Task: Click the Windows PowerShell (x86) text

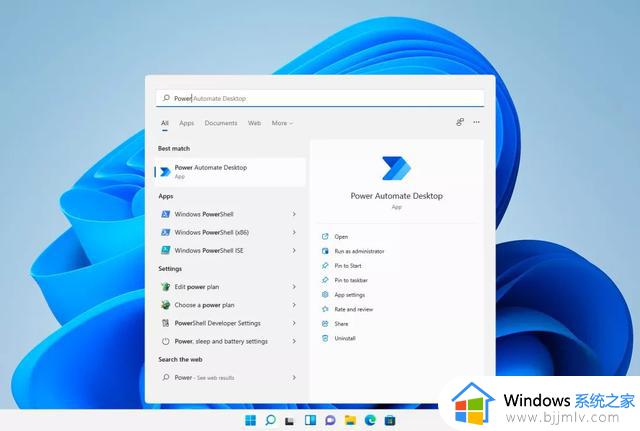Action: point(211,232)
